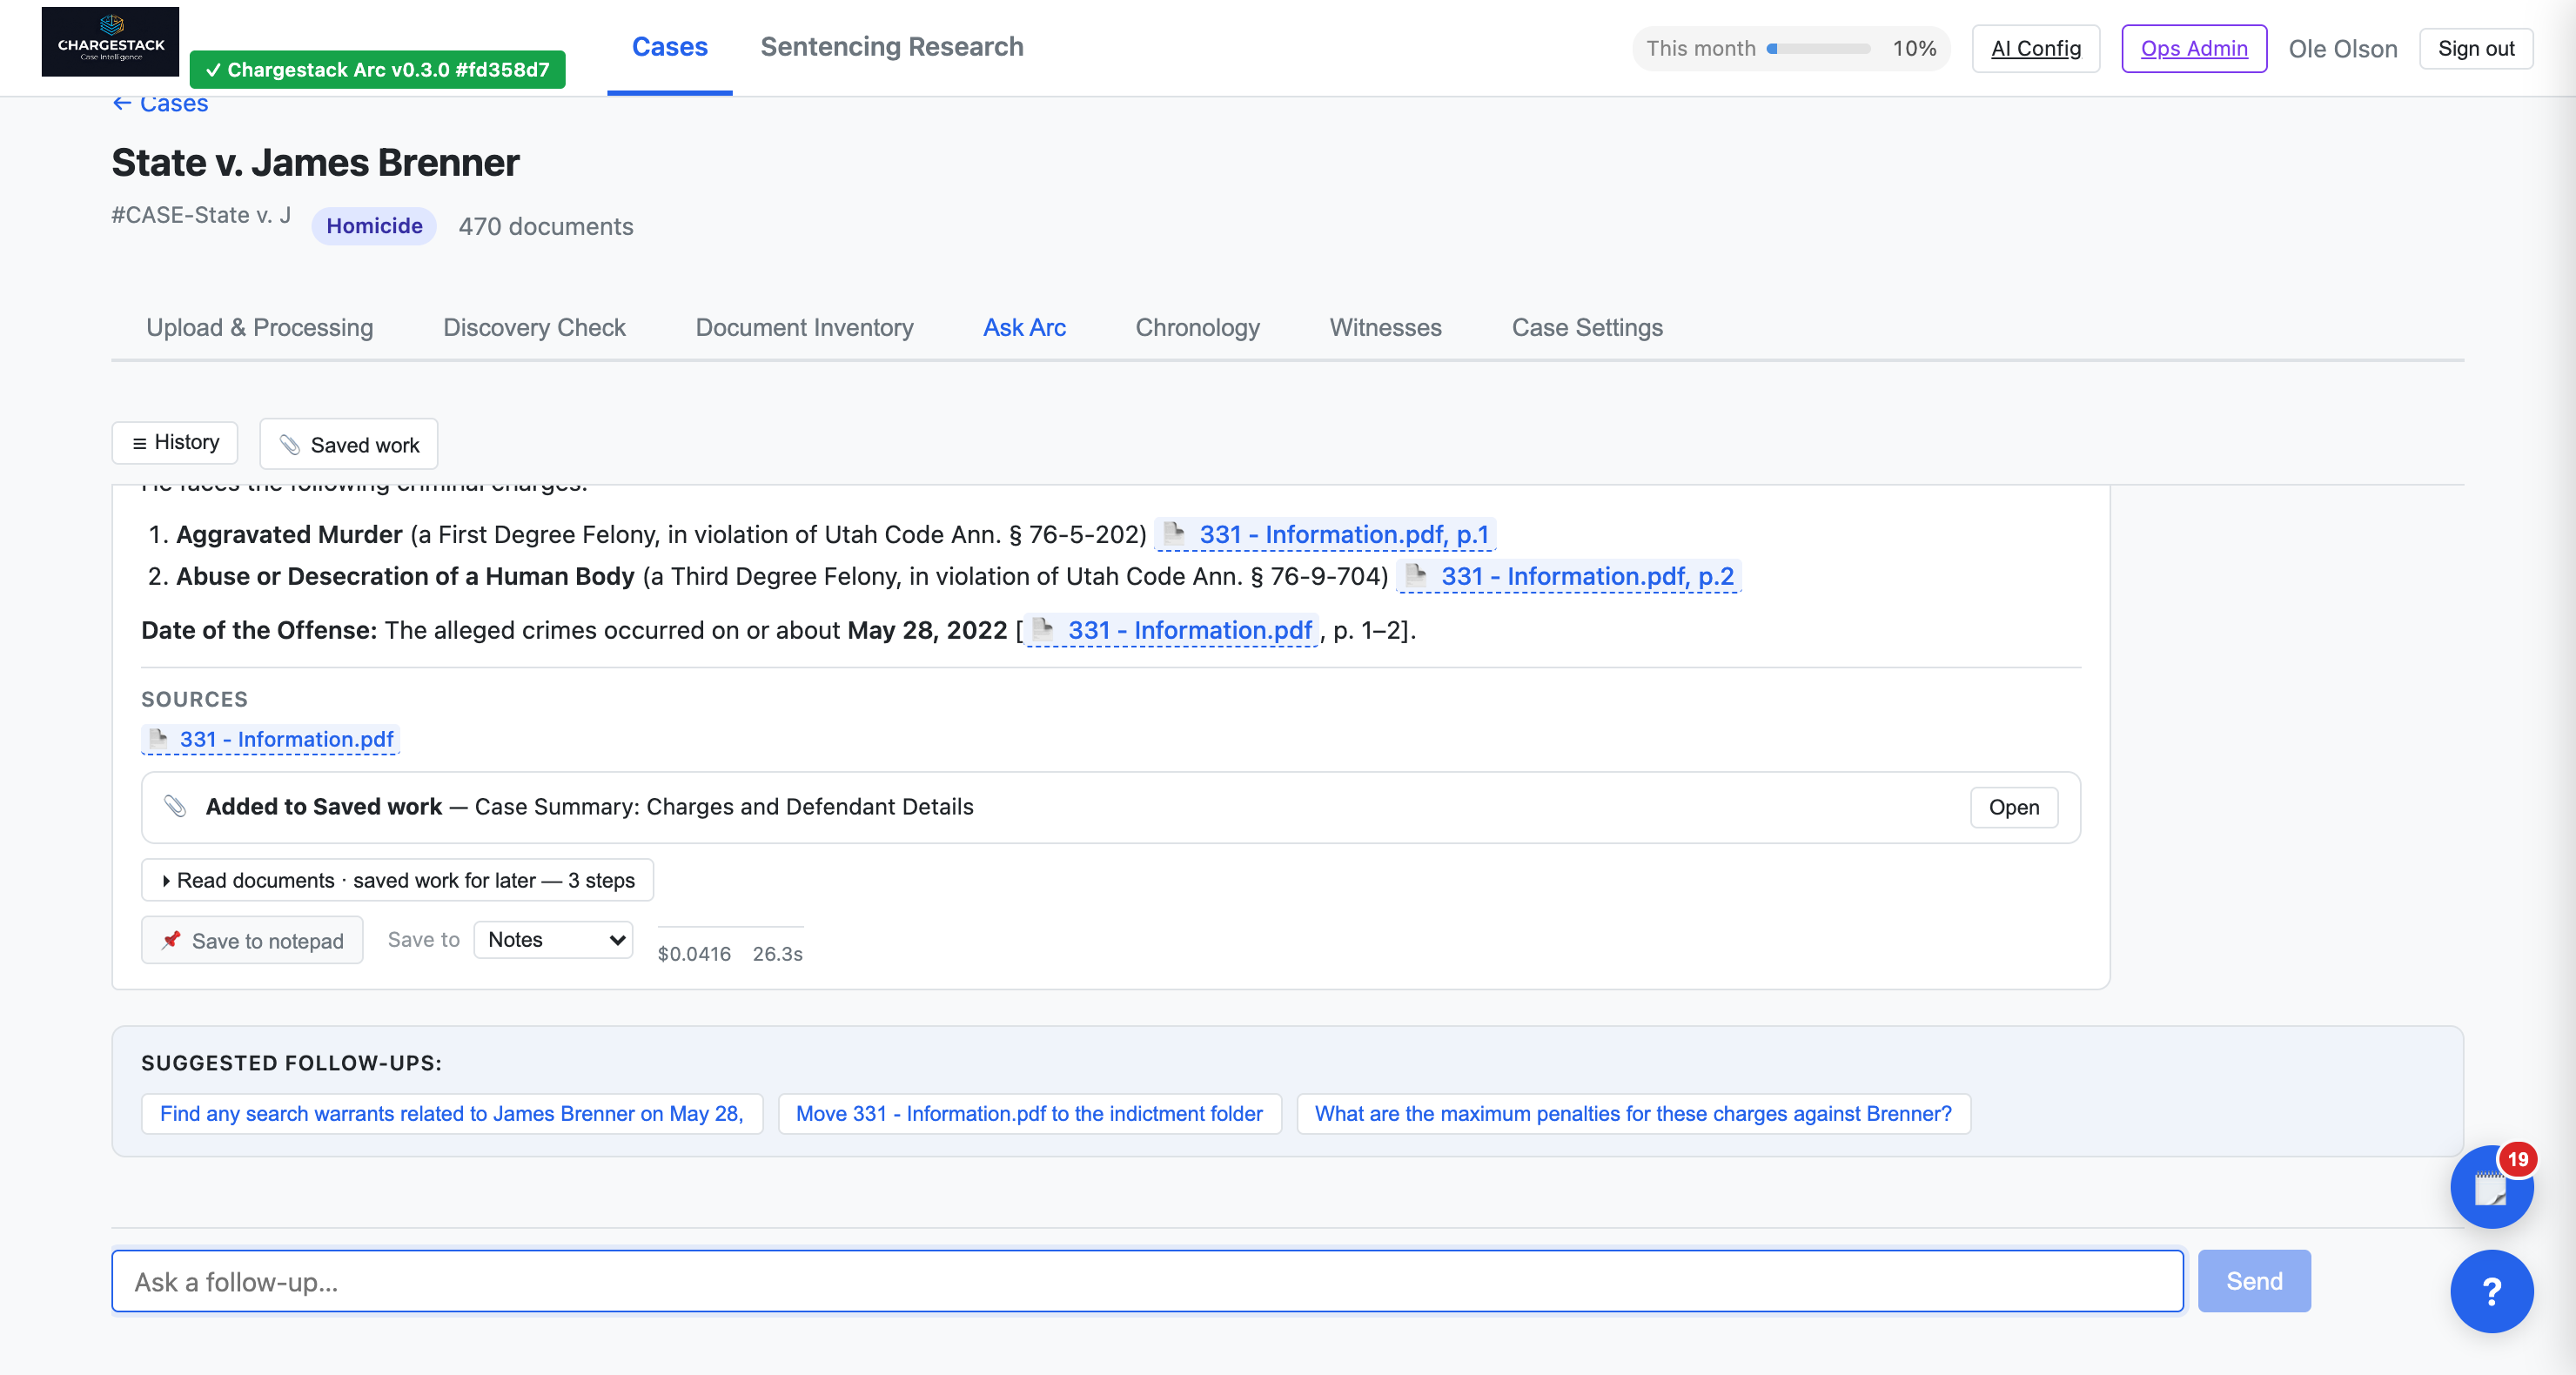Choose the search warrants follow-up suggestion

pyautogui.click(x=452, y=1113)
